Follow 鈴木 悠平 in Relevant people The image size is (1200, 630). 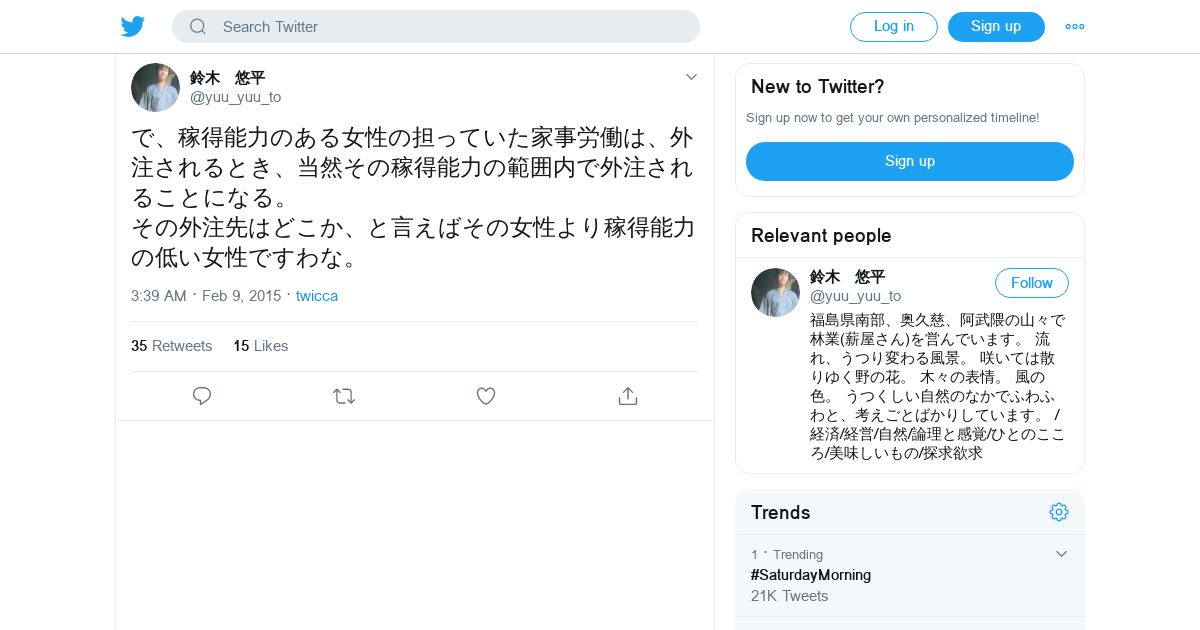point(1032,283)
